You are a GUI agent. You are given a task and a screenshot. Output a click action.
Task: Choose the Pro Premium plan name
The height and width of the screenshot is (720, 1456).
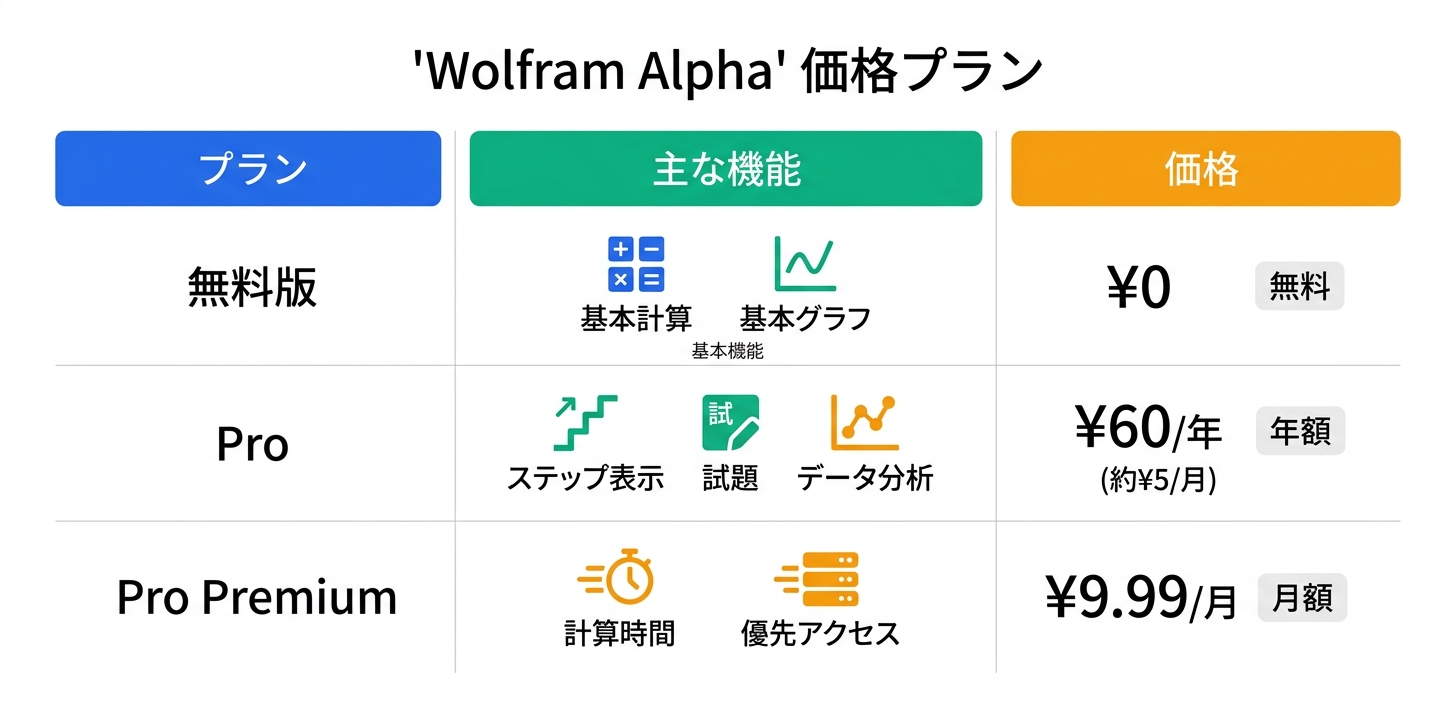point(257,598)
